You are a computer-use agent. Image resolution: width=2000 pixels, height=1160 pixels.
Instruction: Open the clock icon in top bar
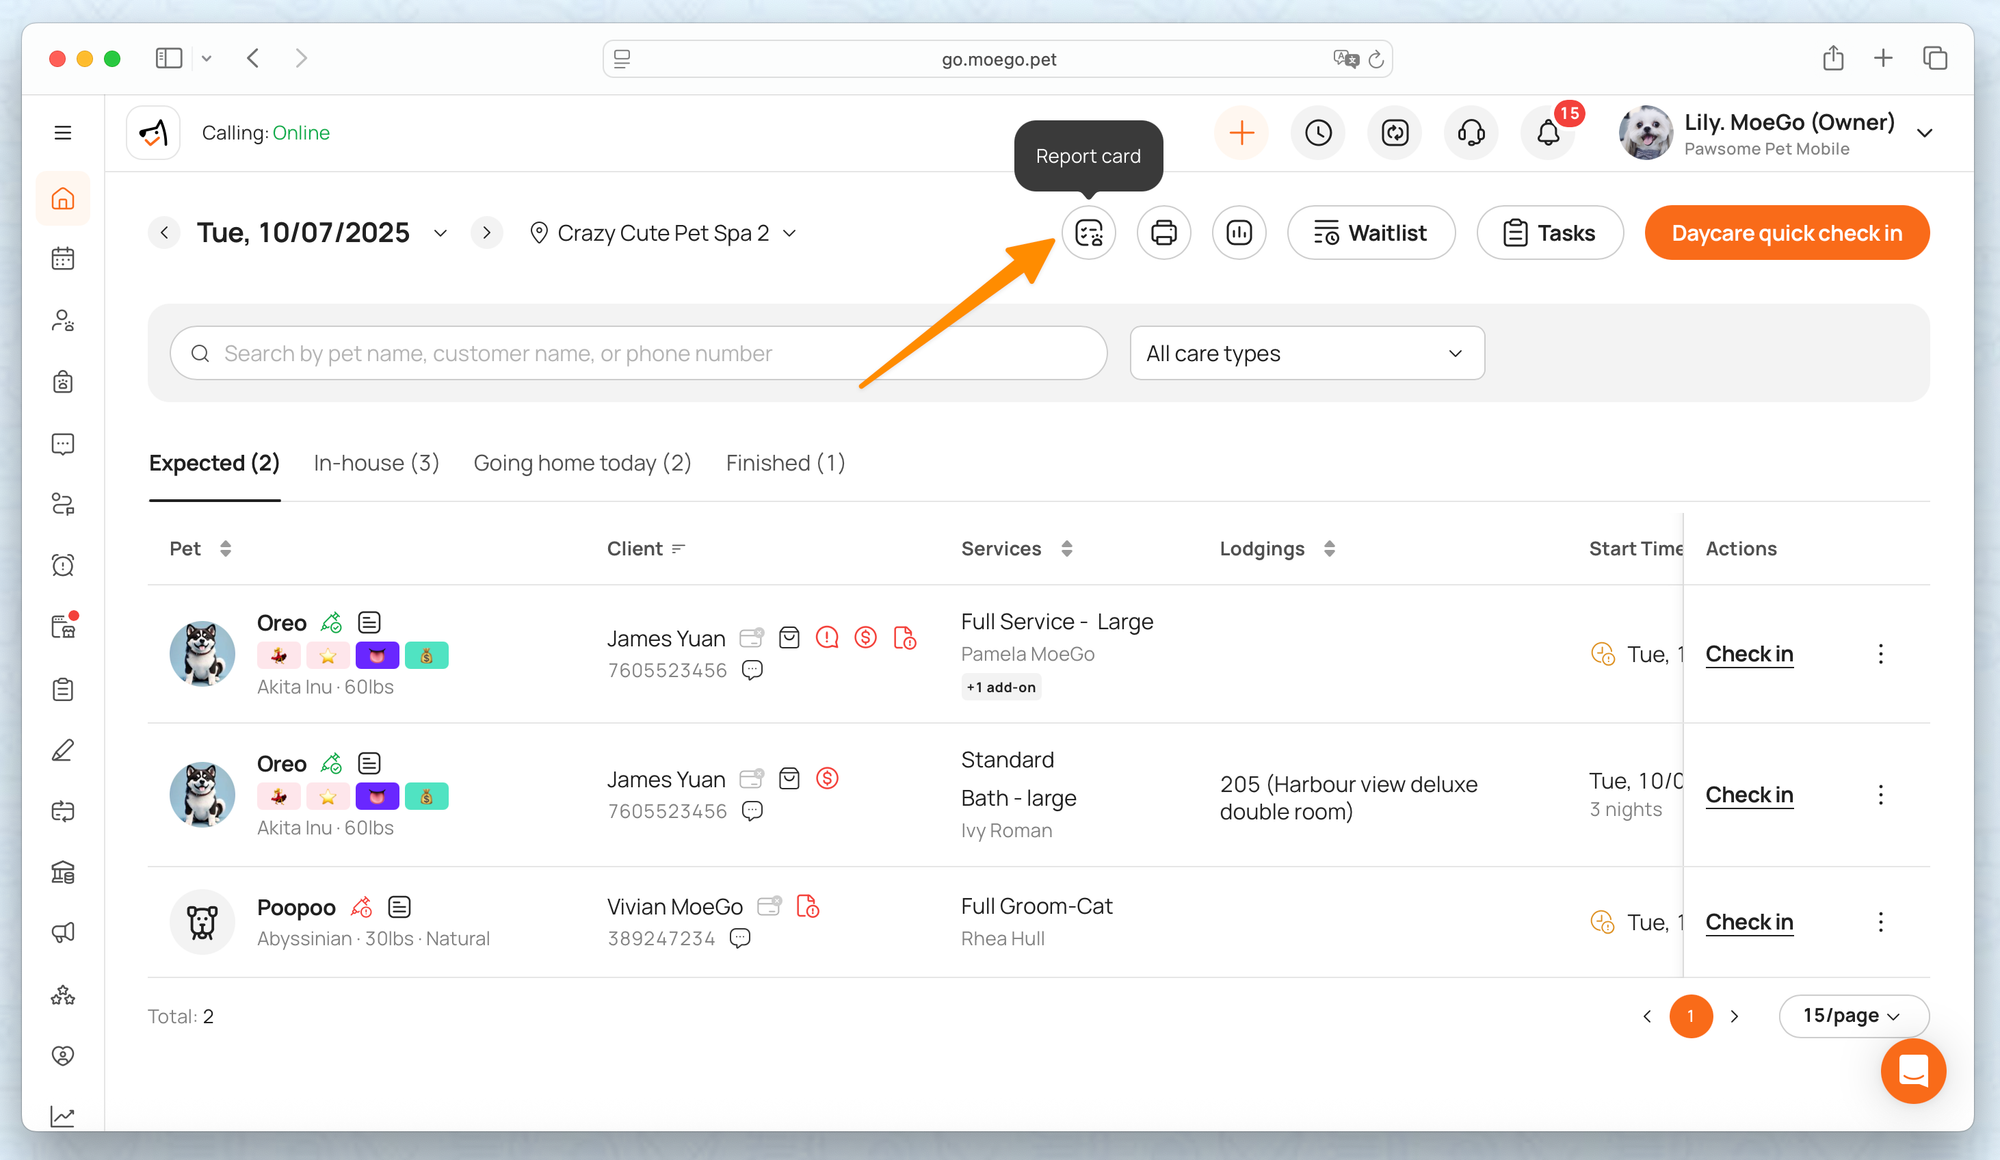coord(1318,133)
